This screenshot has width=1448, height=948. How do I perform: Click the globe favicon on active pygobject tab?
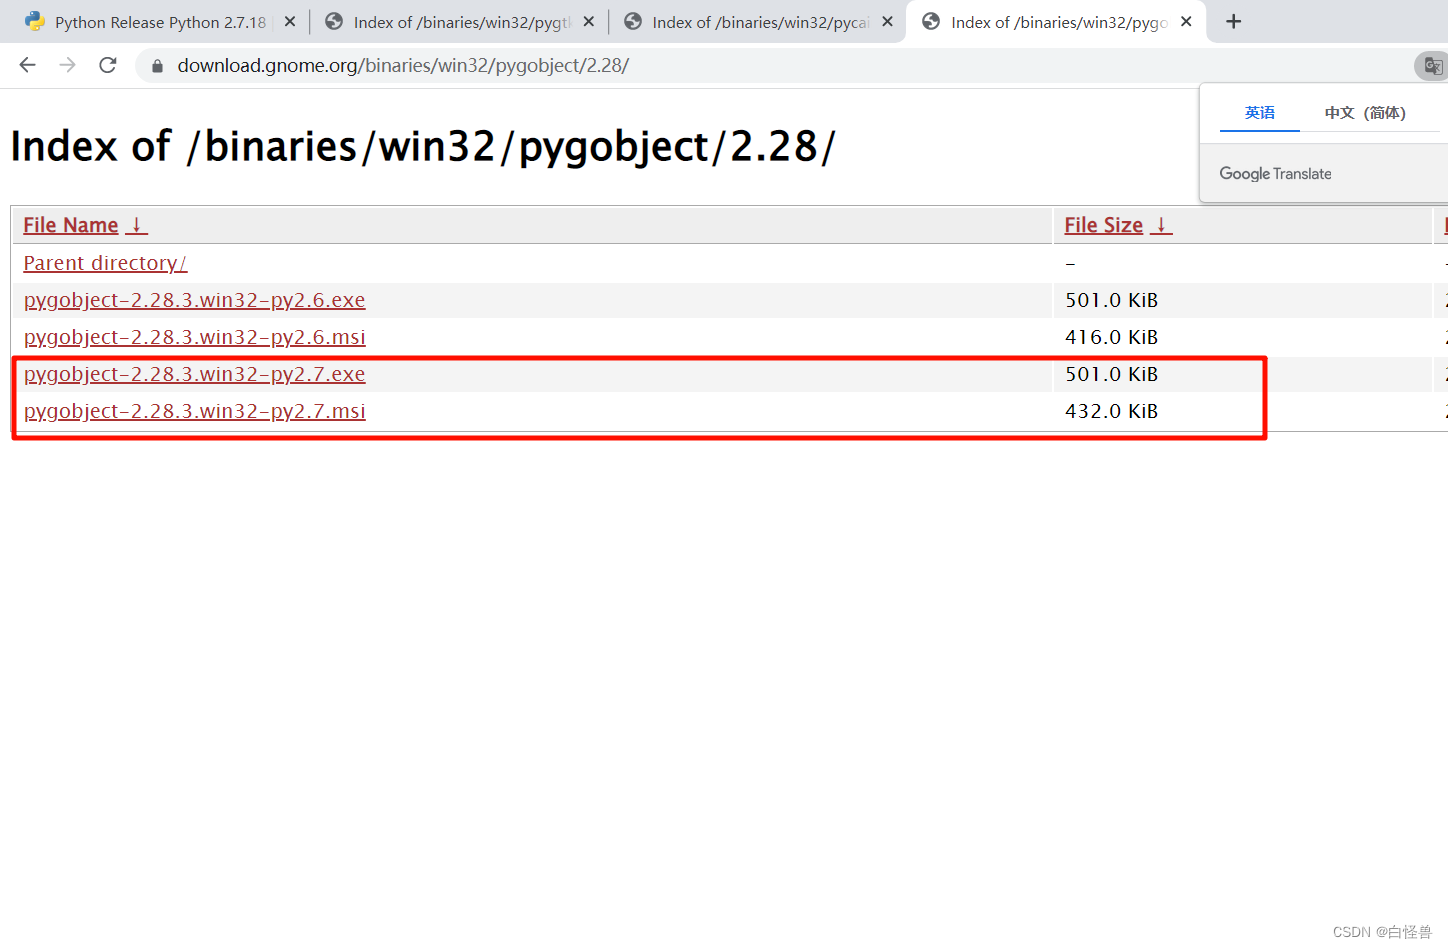[x=932, y=21]
